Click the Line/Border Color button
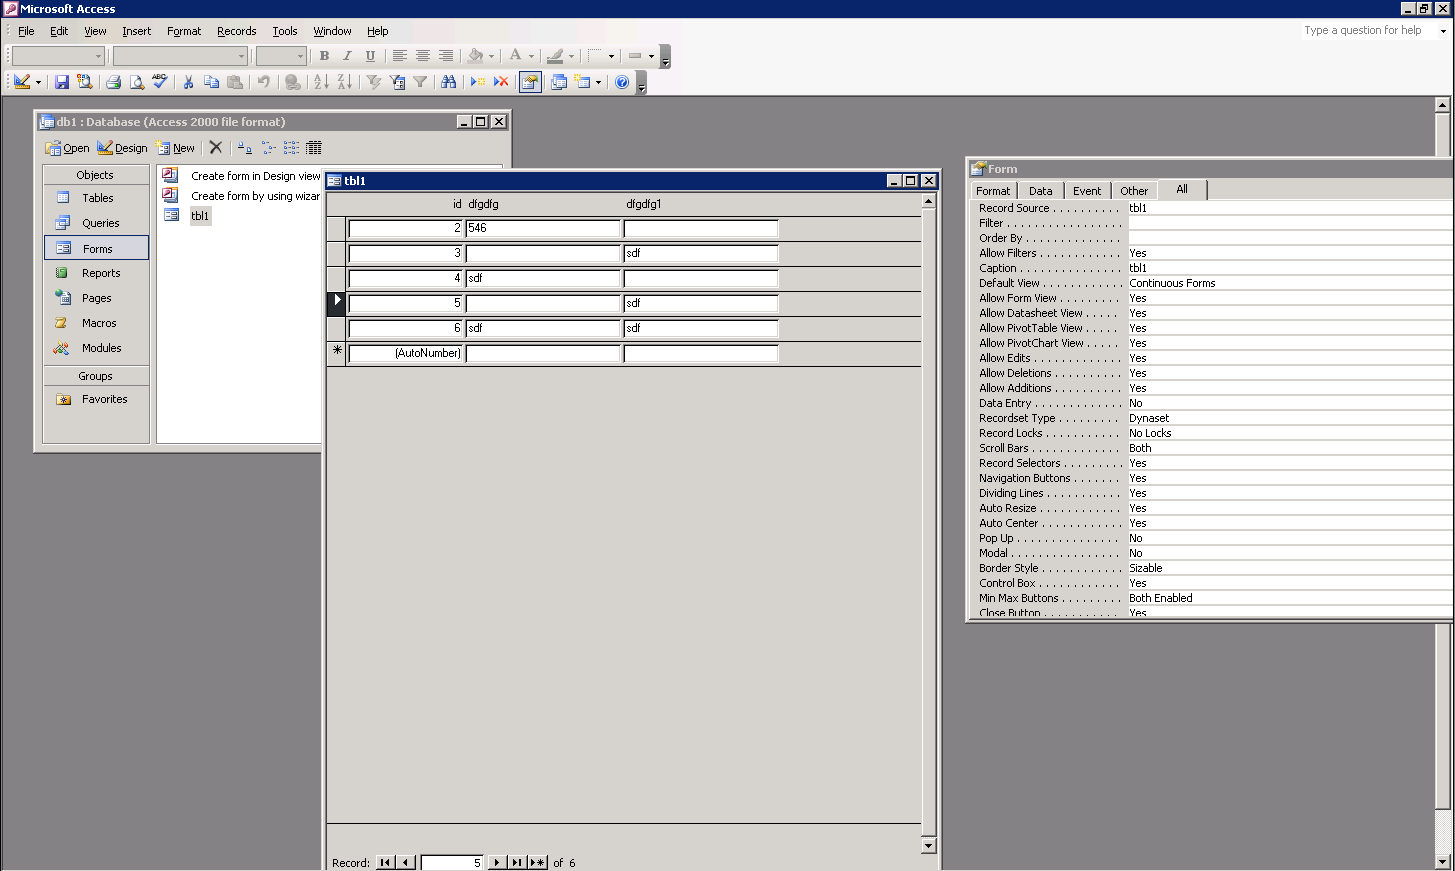1455x871 pixels. [556, 56]
